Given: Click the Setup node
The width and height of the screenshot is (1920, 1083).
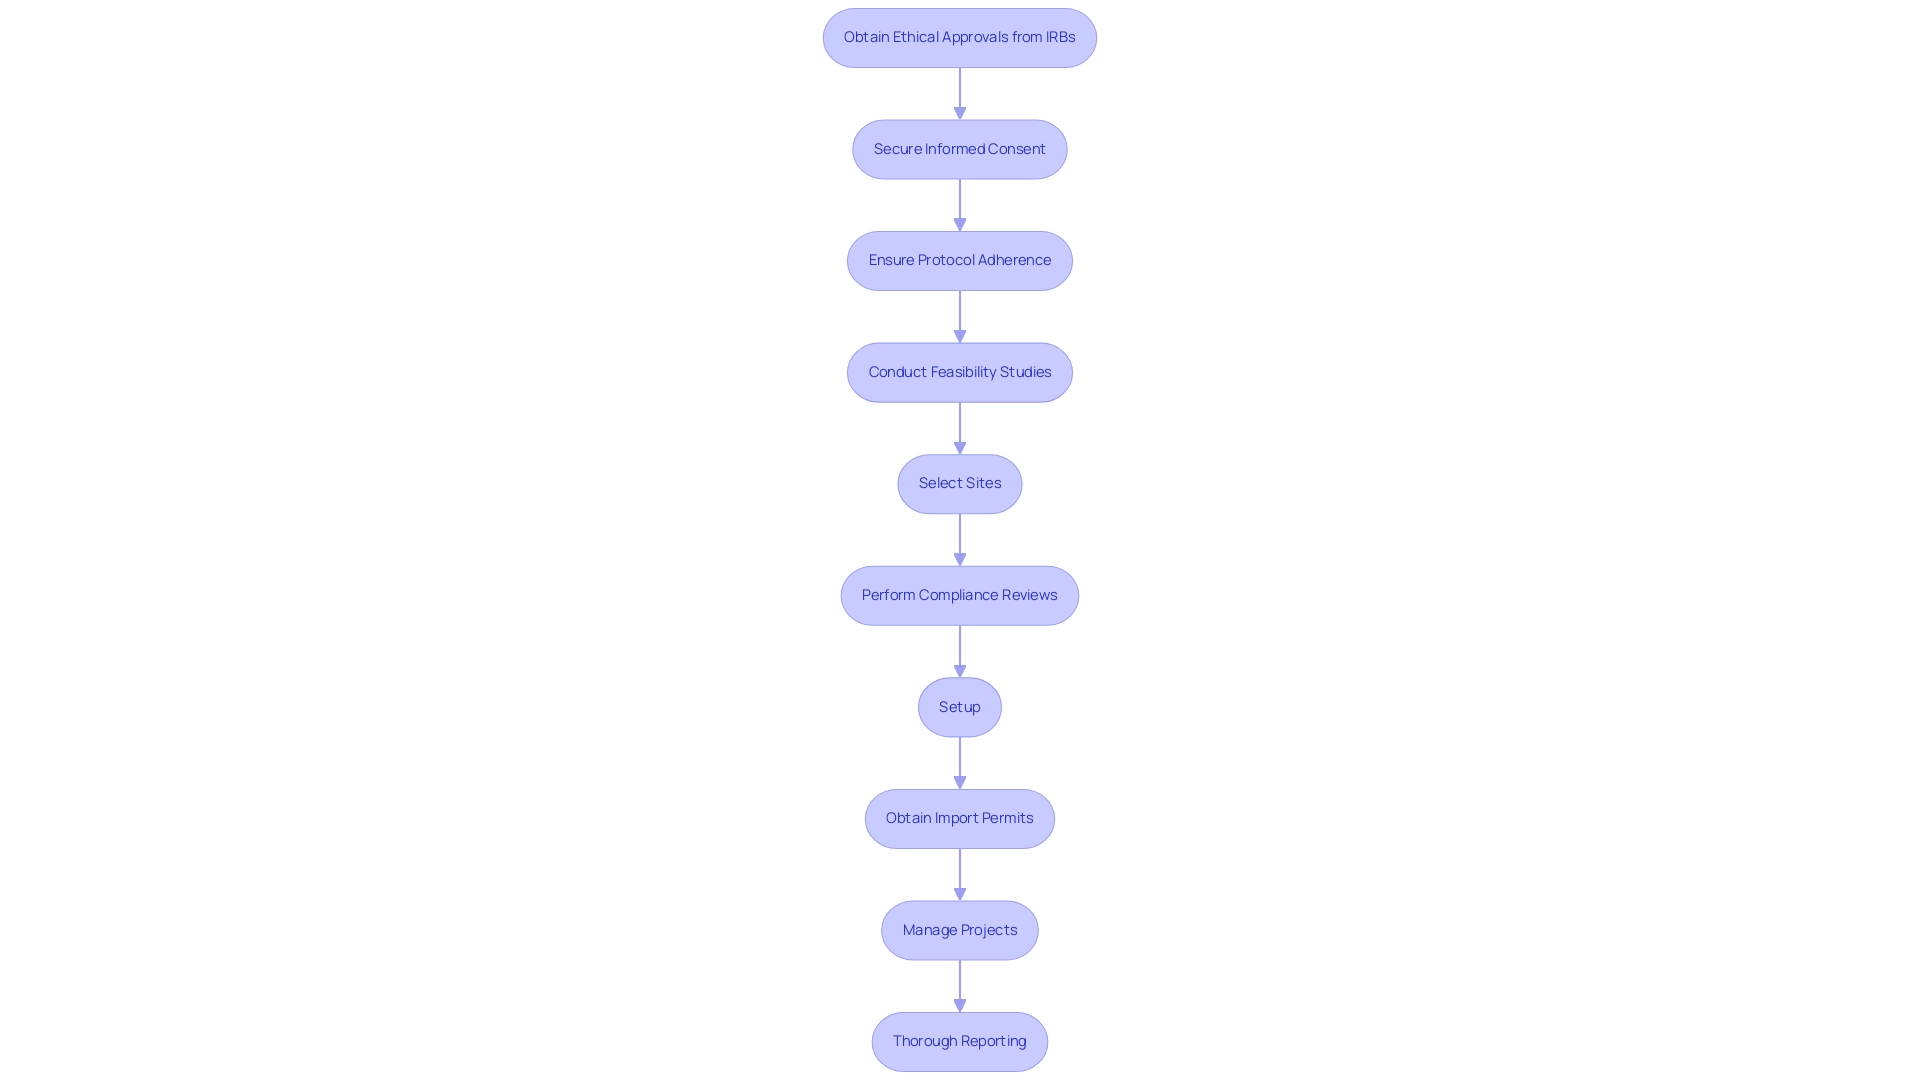Looking at the screenshot, I should pos(959,706).
